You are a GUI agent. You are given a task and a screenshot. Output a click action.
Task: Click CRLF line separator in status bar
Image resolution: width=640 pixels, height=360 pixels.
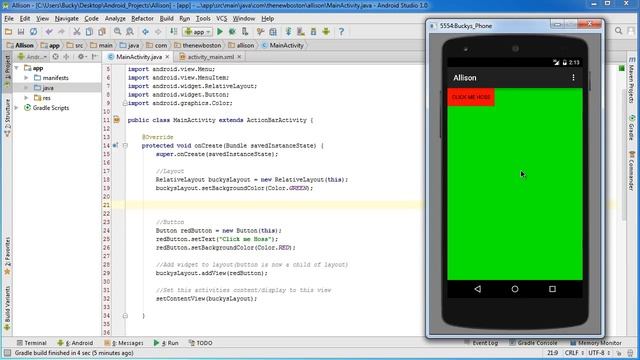point(573,353)
